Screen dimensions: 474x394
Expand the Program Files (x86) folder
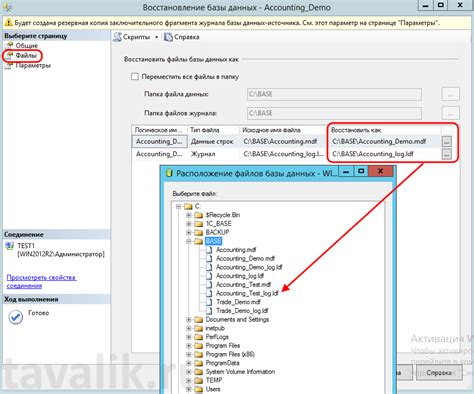pyautogui.click(x=189, y=354)
